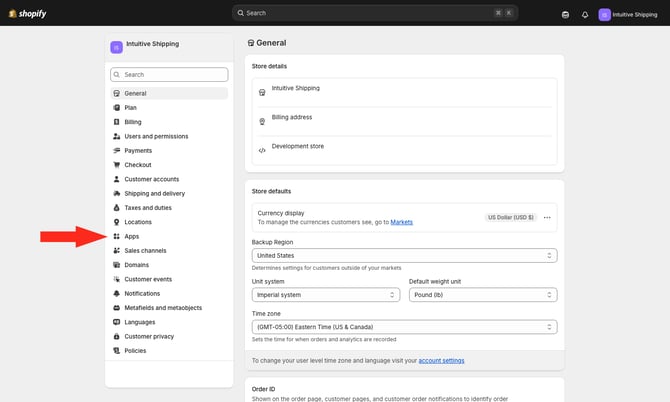Screen dimensions: 670x402
Task: Click the Languages icon in sidebar
Action: point(116,322)
